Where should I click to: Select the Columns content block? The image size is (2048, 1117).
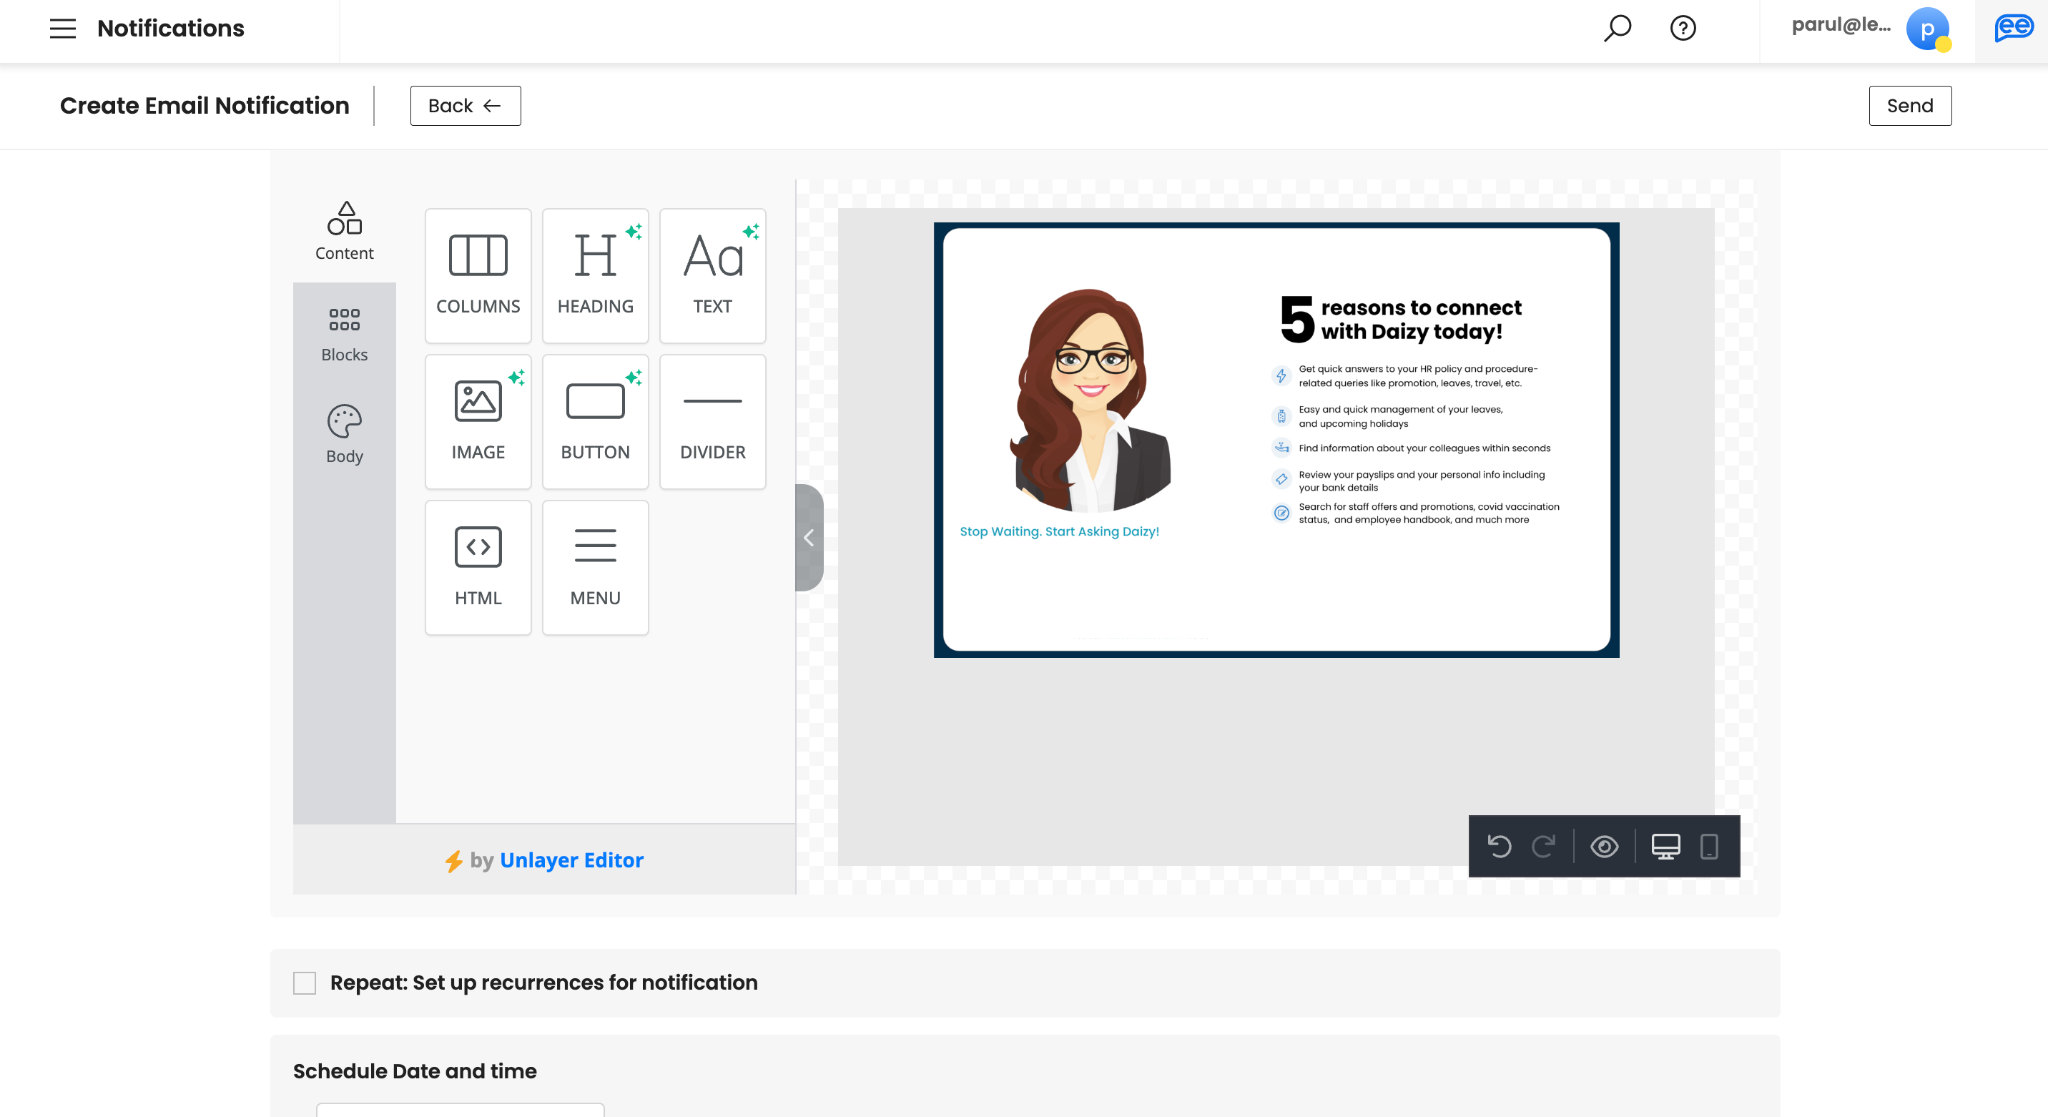(x=478, y=275)
